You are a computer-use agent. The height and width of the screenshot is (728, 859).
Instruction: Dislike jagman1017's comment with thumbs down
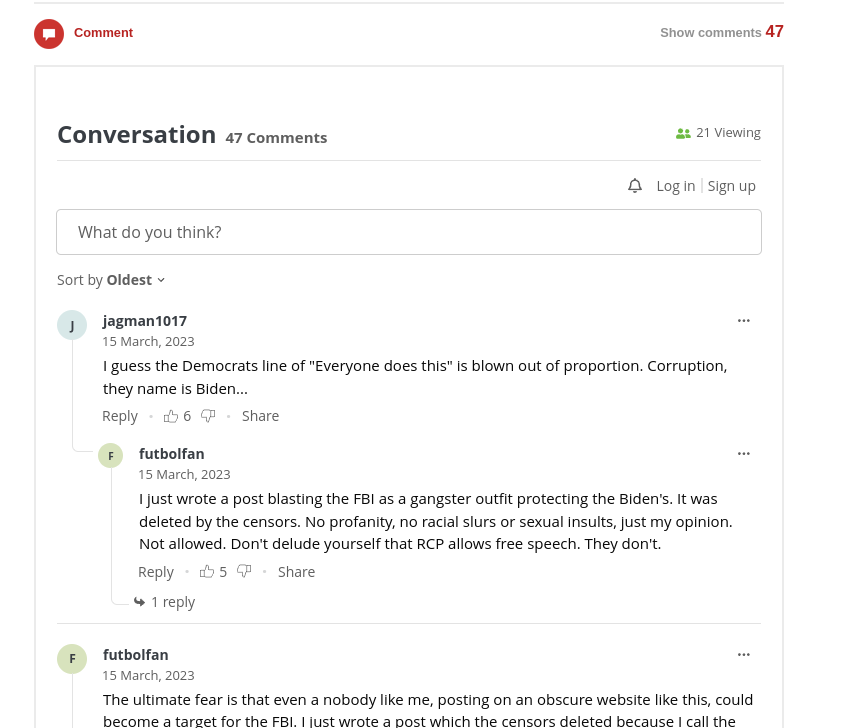pos(208,416)
